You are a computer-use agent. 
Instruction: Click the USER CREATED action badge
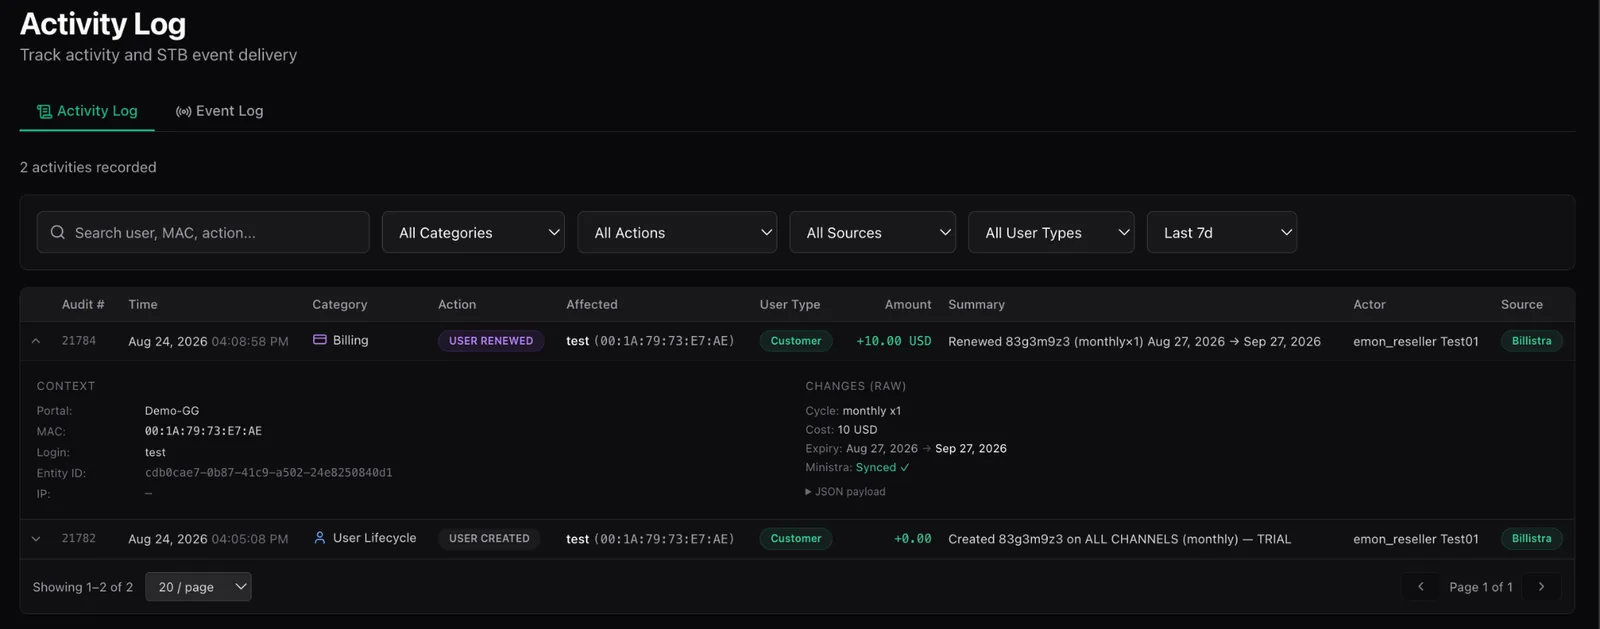489,538
